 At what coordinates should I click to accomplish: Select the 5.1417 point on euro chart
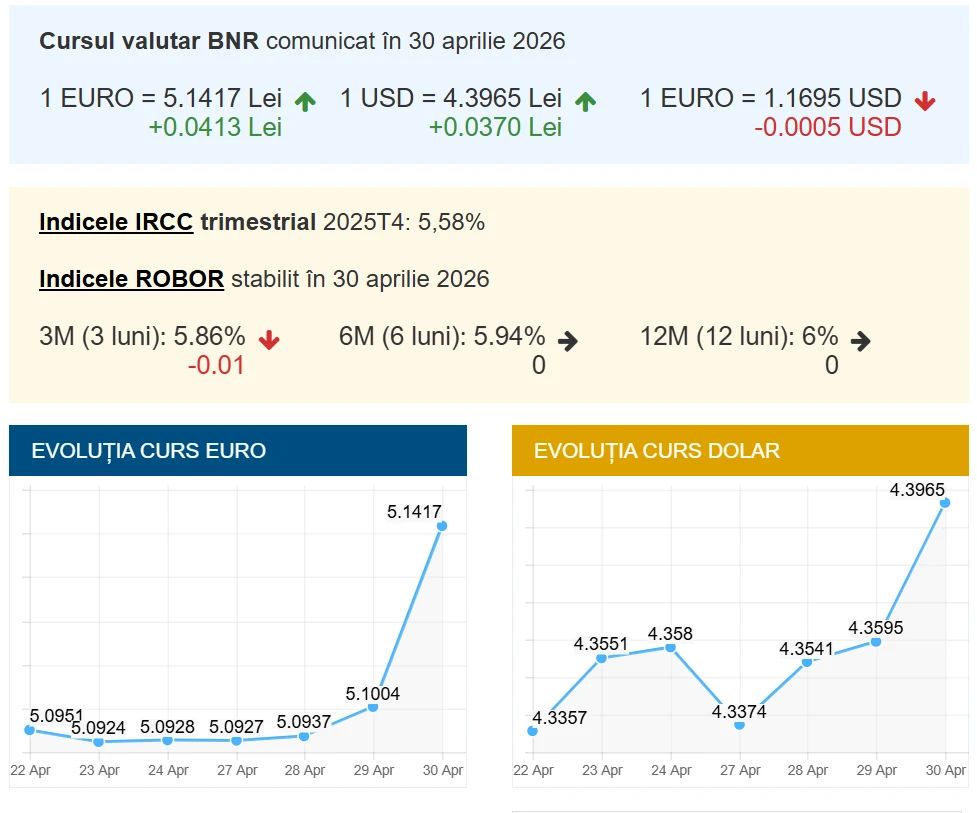(x=441, y=526)
